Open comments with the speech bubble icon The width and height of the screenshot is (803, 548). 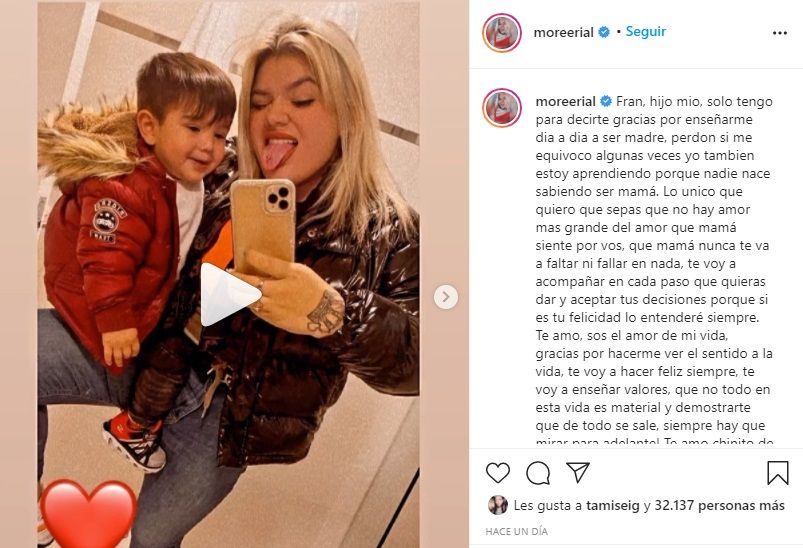pyautogui.click(x=538, y=472)
